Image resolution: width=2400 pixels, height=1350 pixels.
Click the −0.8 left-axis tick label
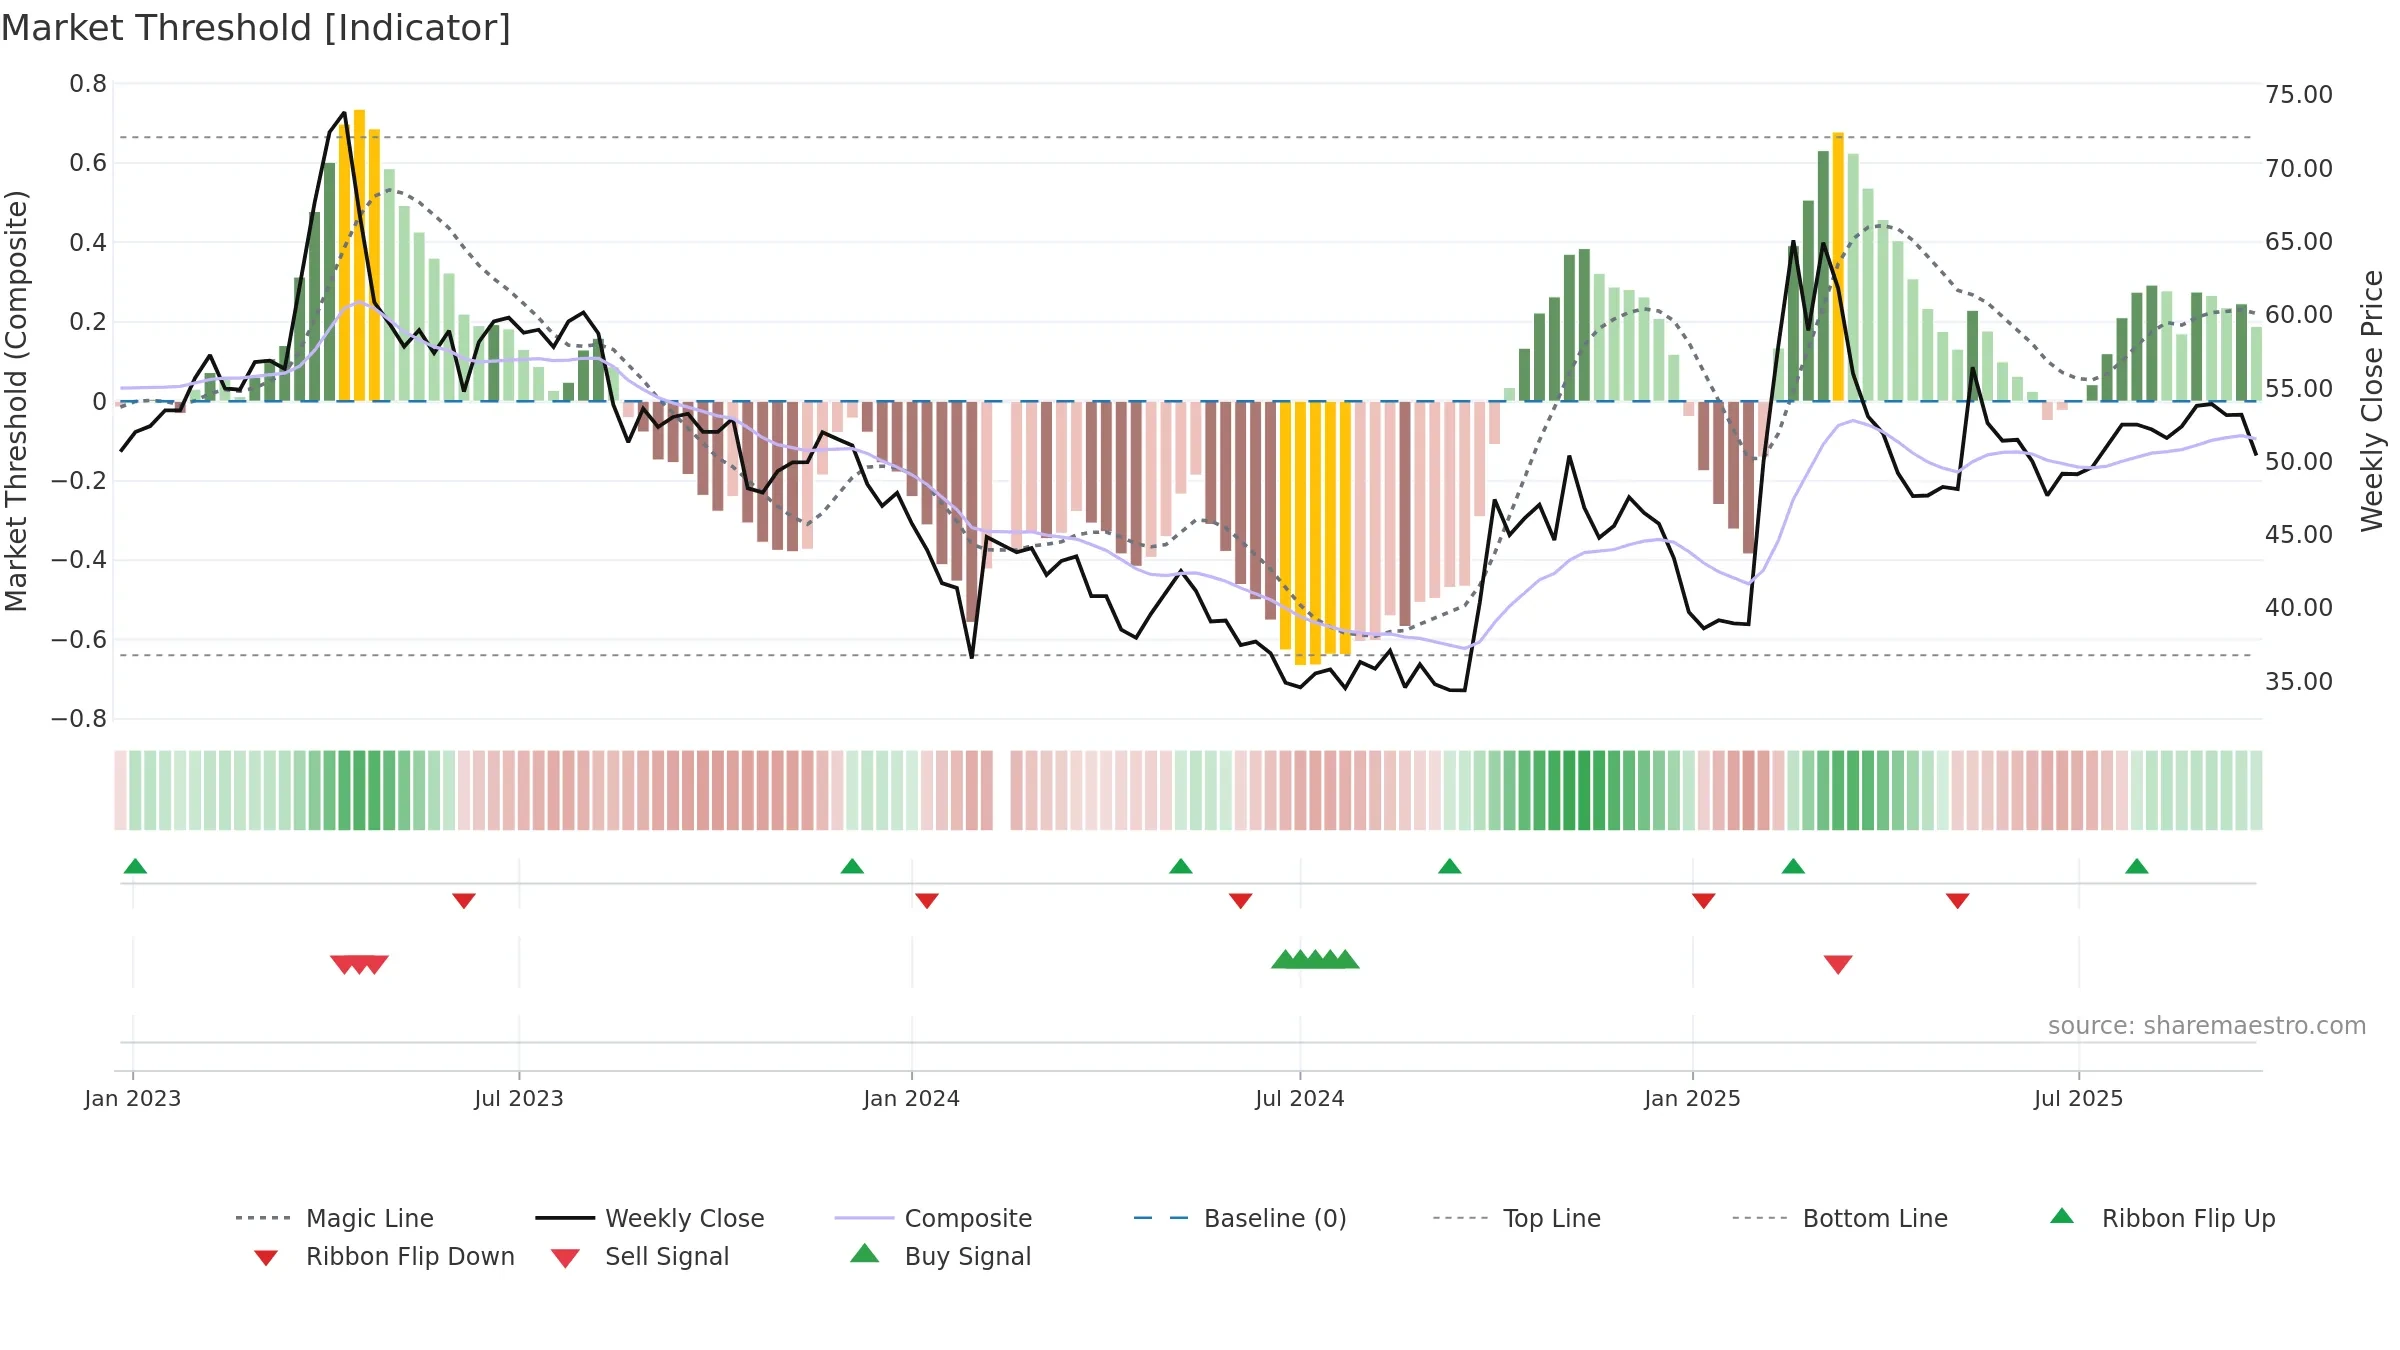(79, 719)
